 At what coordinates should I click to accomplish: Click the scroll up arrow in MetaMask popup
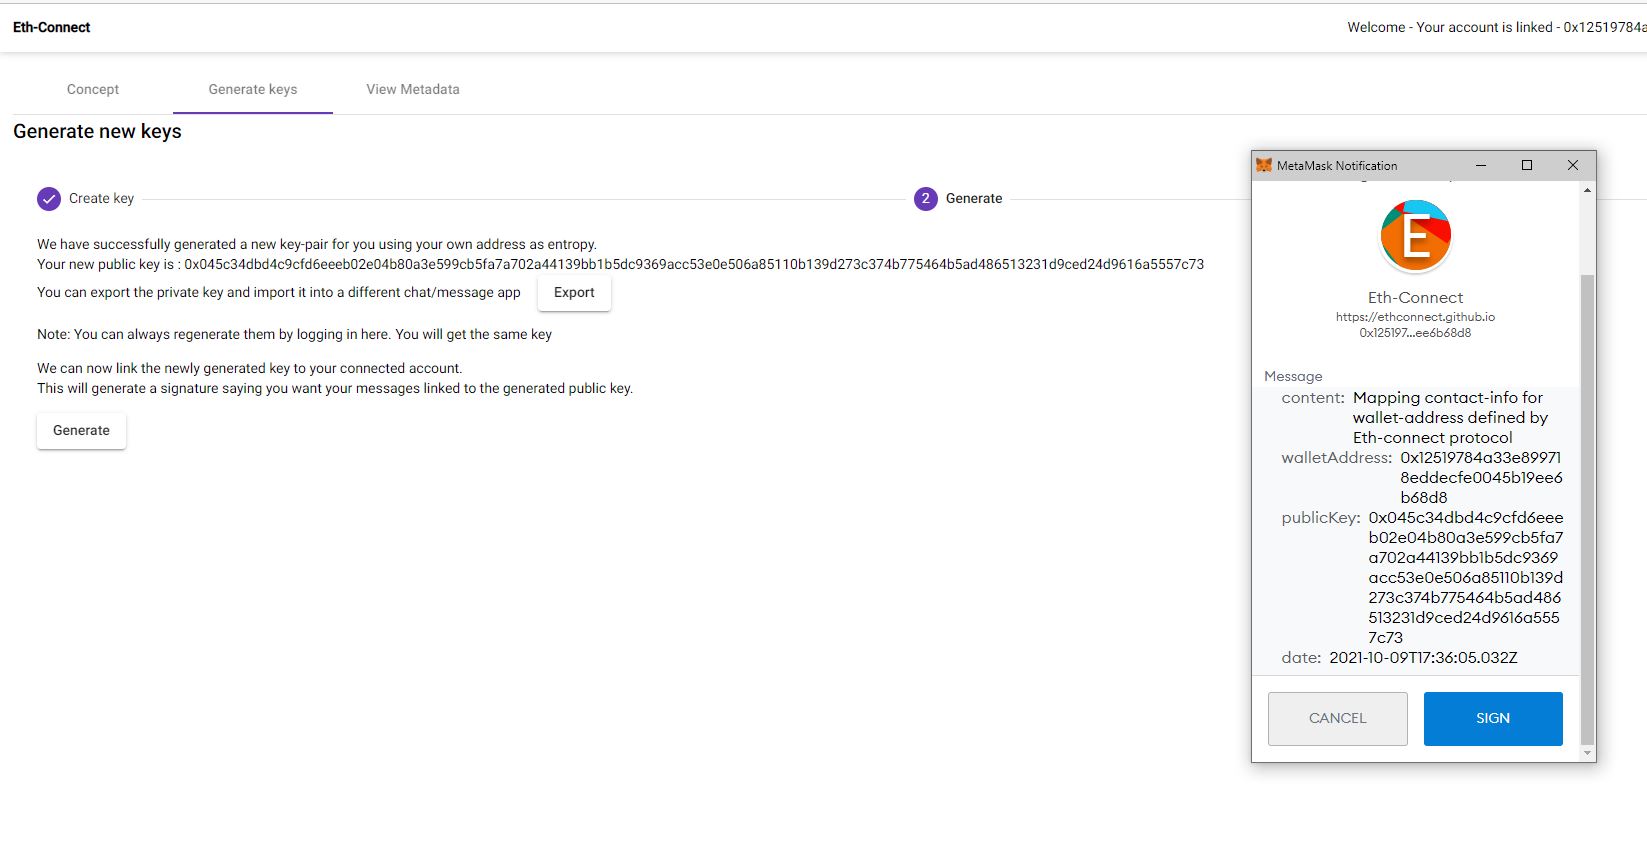tap(1587, 190)
